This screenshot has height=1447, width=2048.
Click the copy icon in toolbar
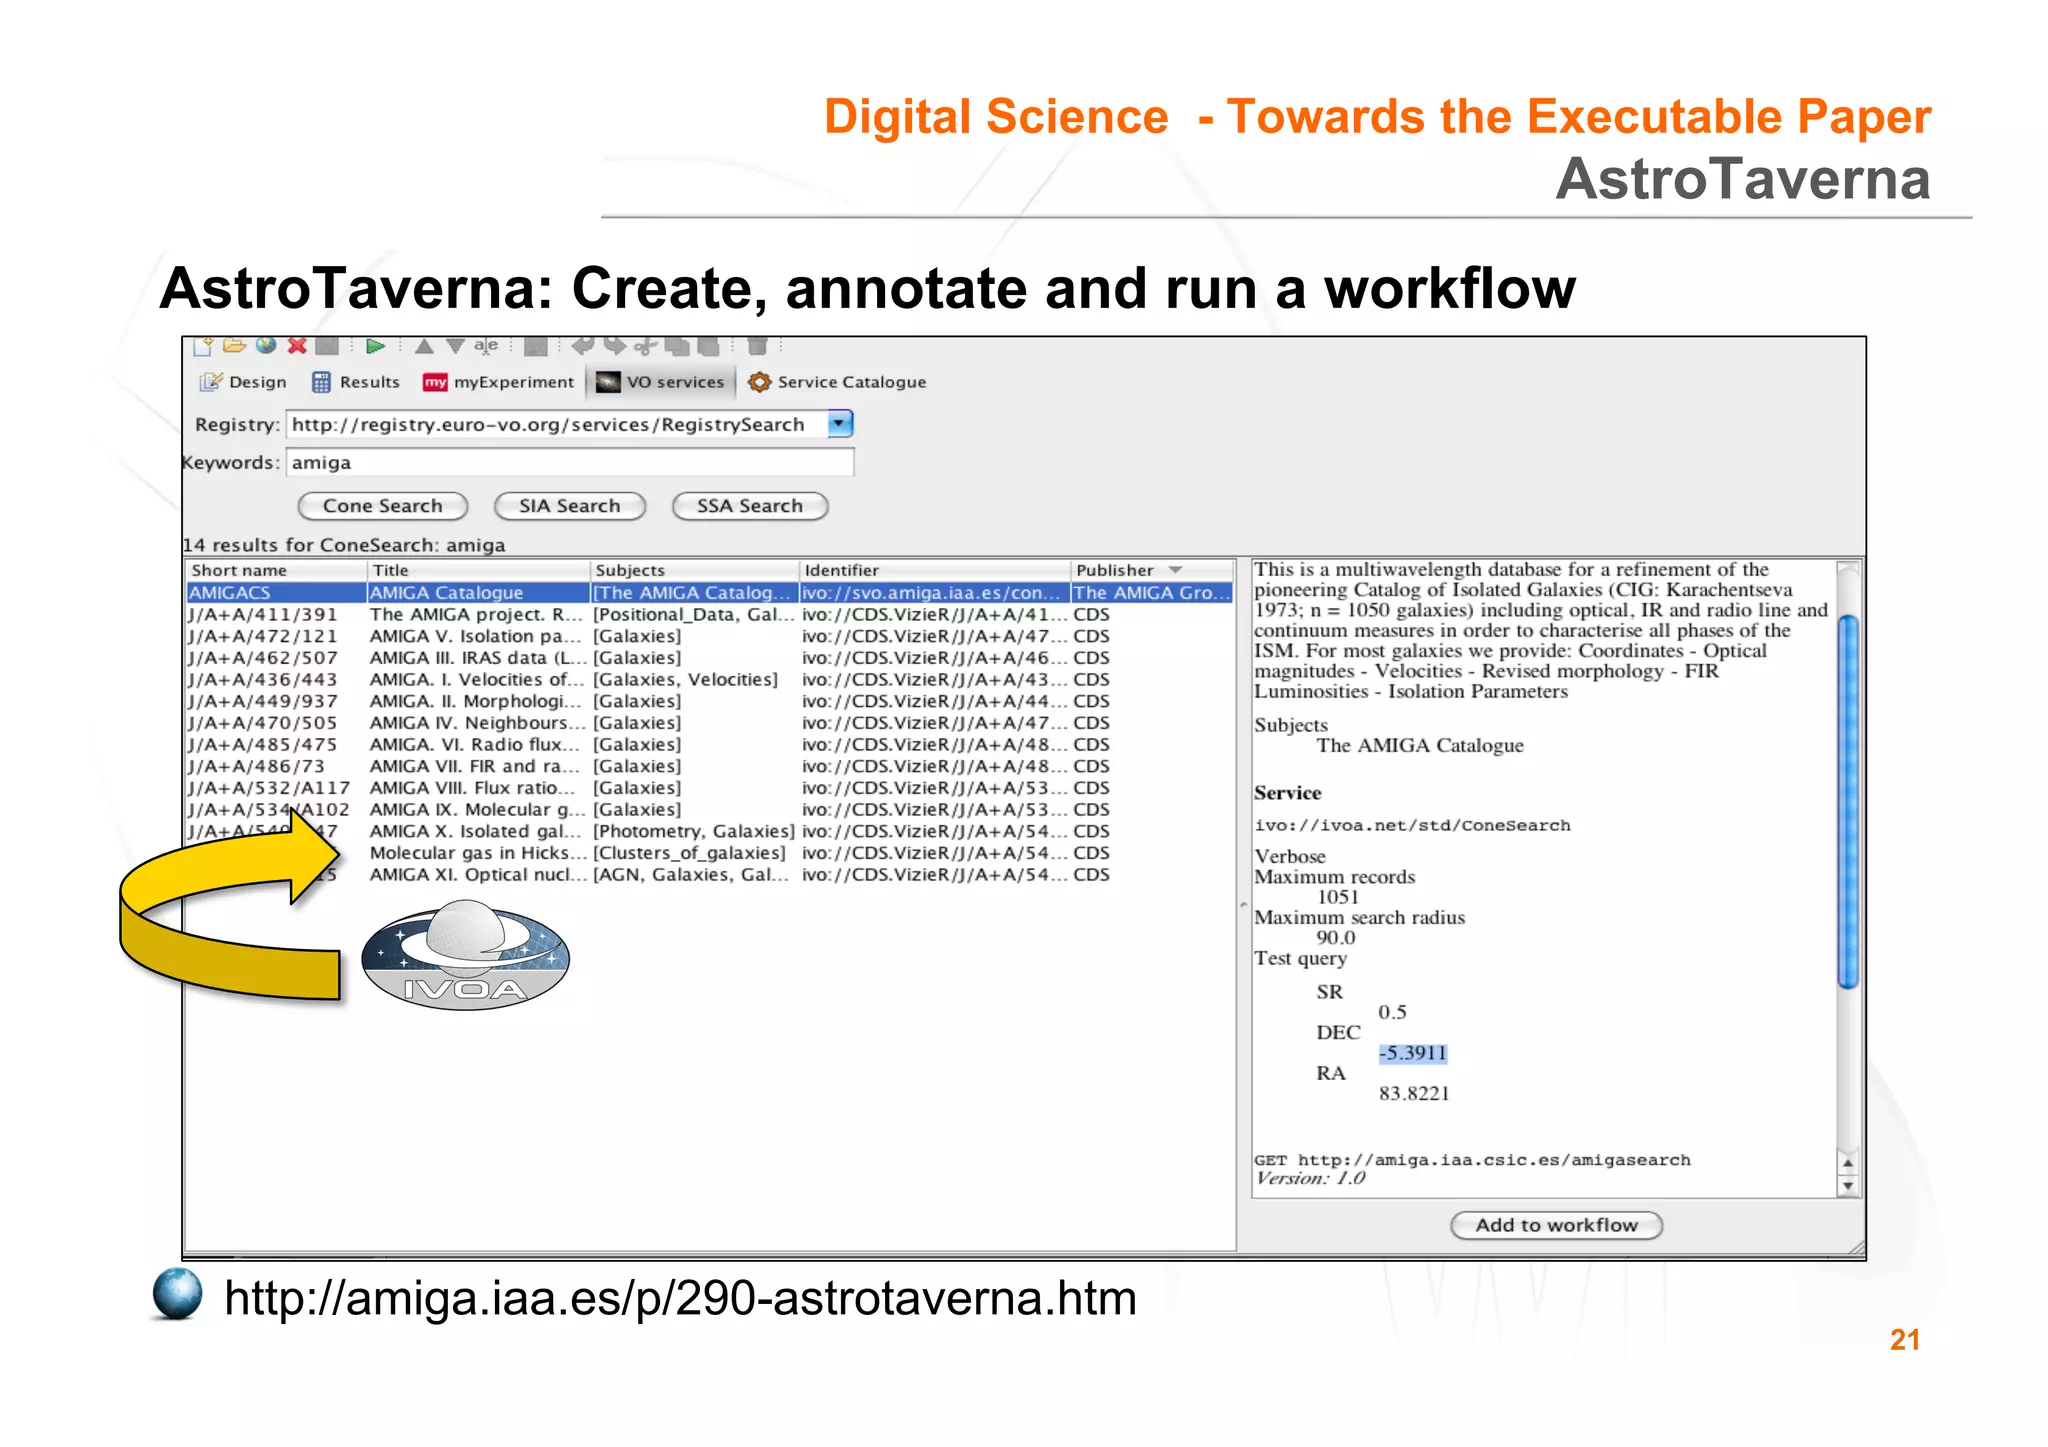pos(677,346)
